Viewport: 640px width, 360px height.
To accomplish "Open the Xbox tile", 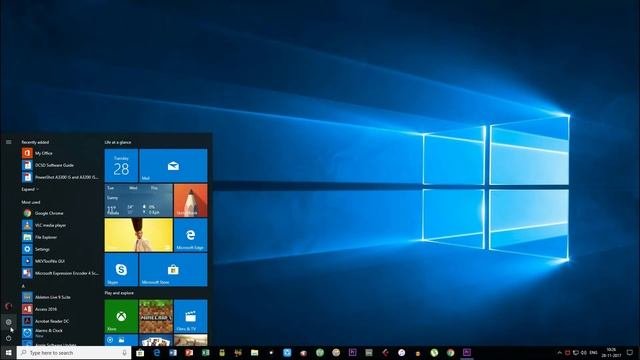I will 121,316.
